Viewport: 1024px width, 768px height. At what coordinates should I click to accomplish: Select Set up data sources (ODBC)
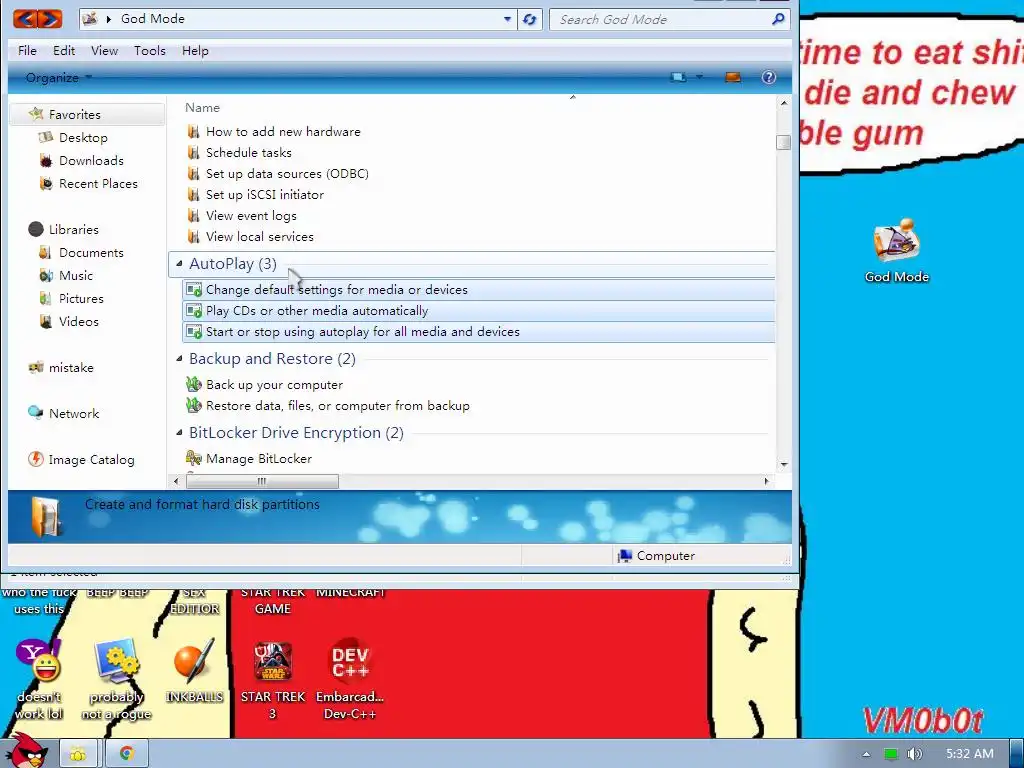(x=287, y=173)
